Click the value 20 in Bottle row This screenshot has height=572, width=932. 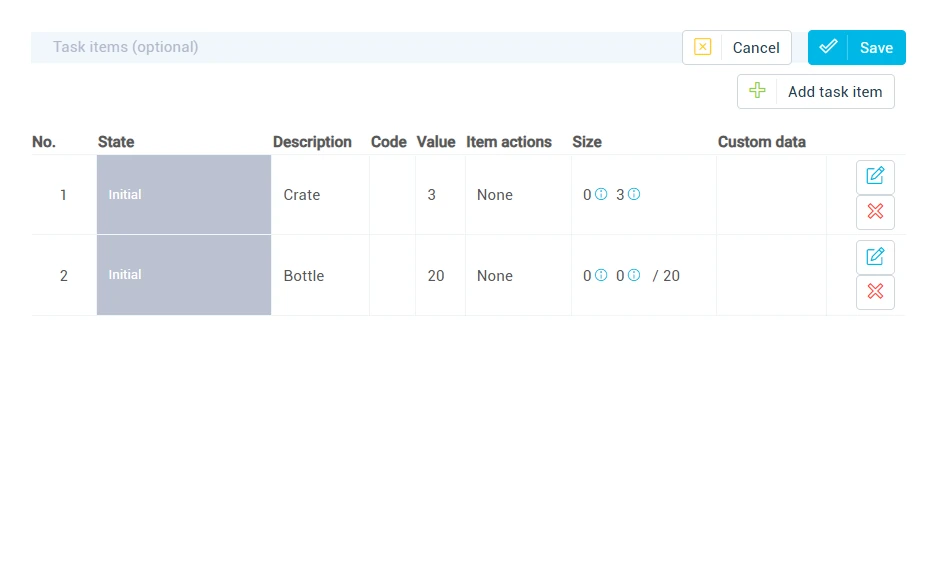click(436, 276)
